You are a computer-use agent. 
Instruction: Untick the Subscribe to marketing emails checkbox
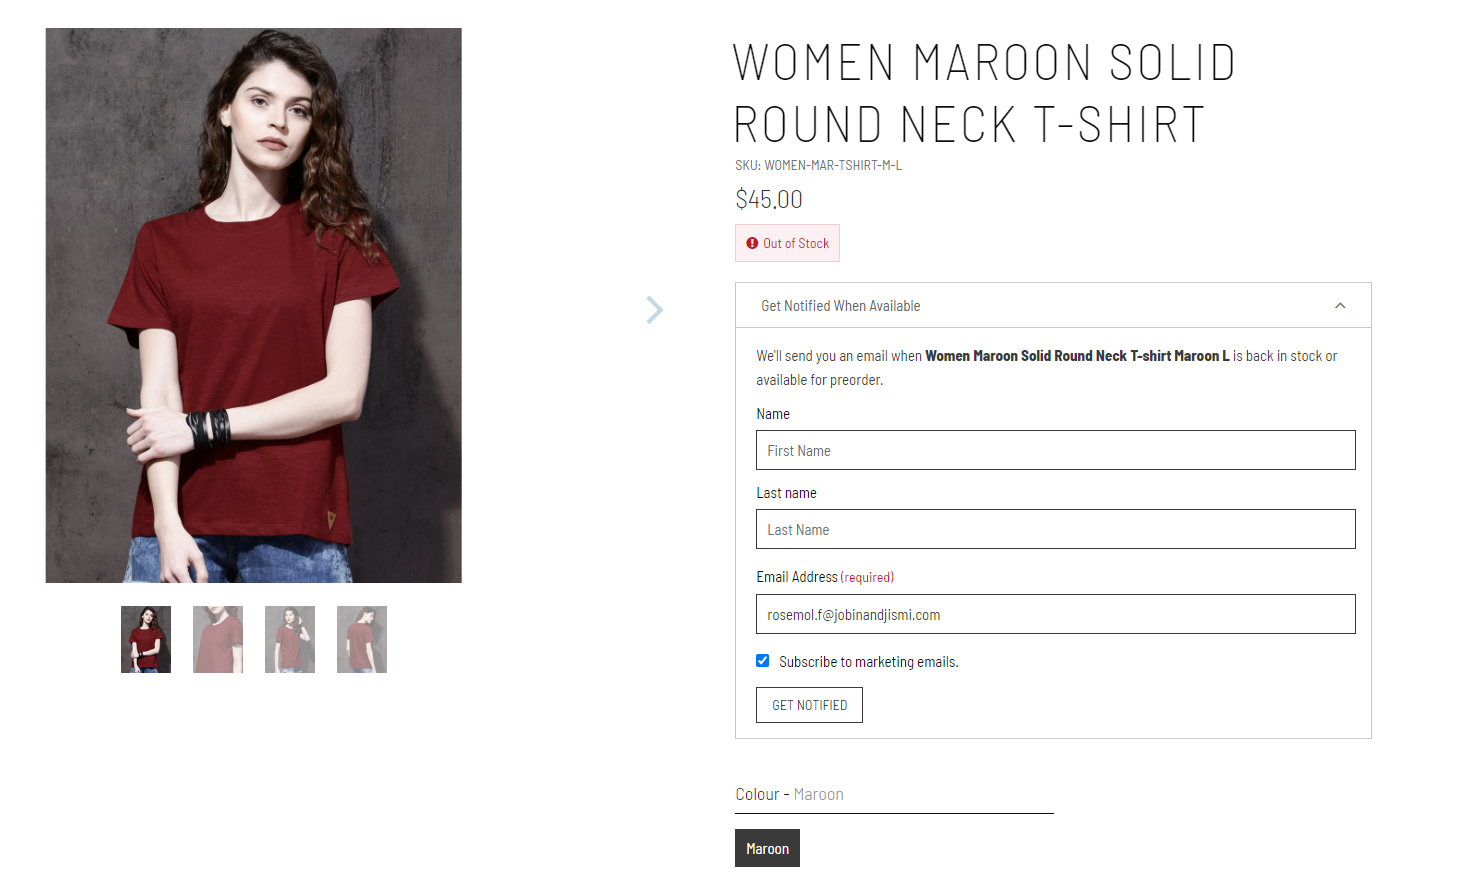point(763,661)
